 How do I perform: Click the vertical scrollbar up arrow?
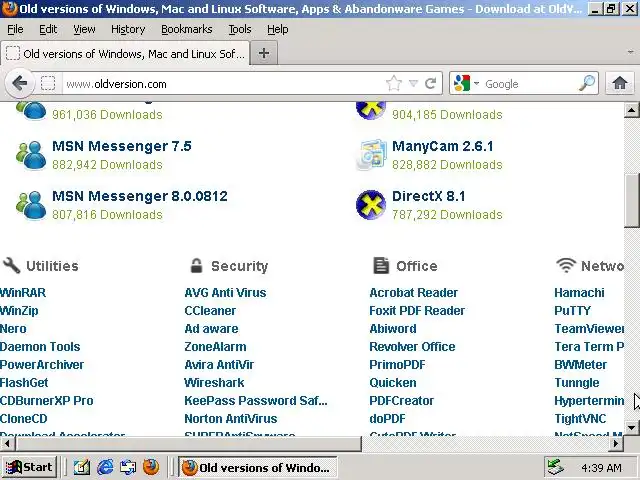click(x=631, y=110)
